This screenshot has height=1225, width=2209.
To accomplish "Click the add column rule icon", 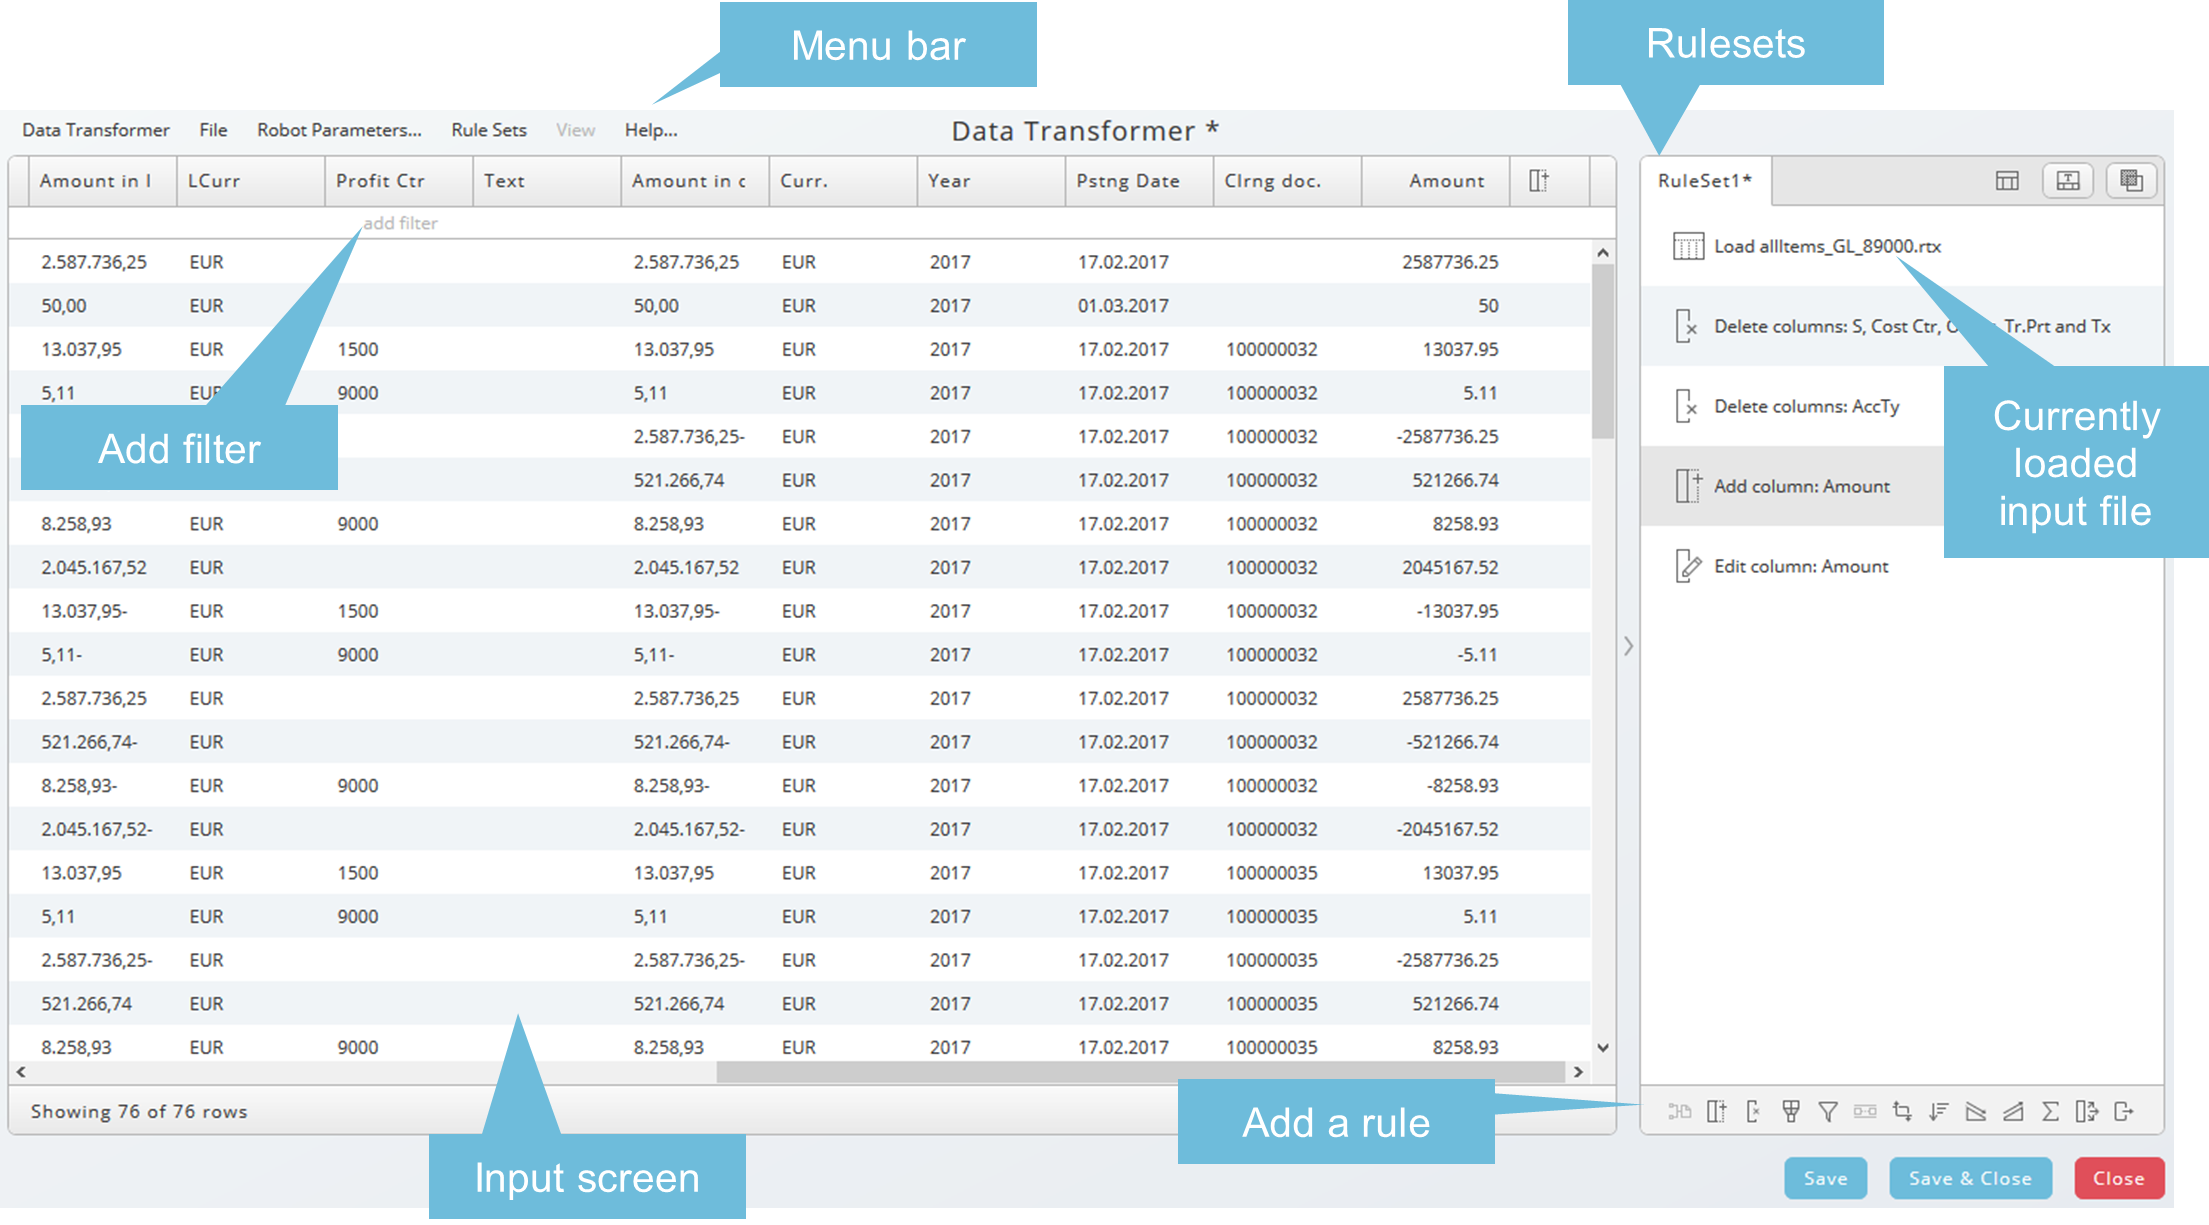I will pyautogui.click(x=1717, y=1112).
